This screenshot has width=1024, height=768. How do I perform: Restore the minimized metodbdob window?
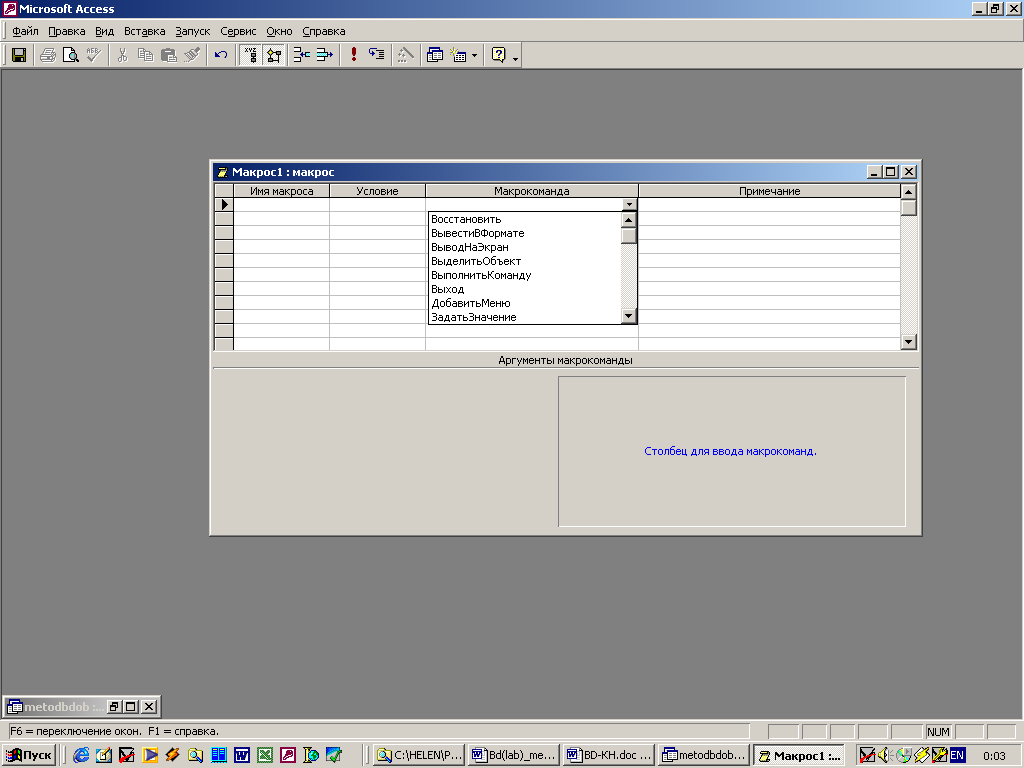114,707
